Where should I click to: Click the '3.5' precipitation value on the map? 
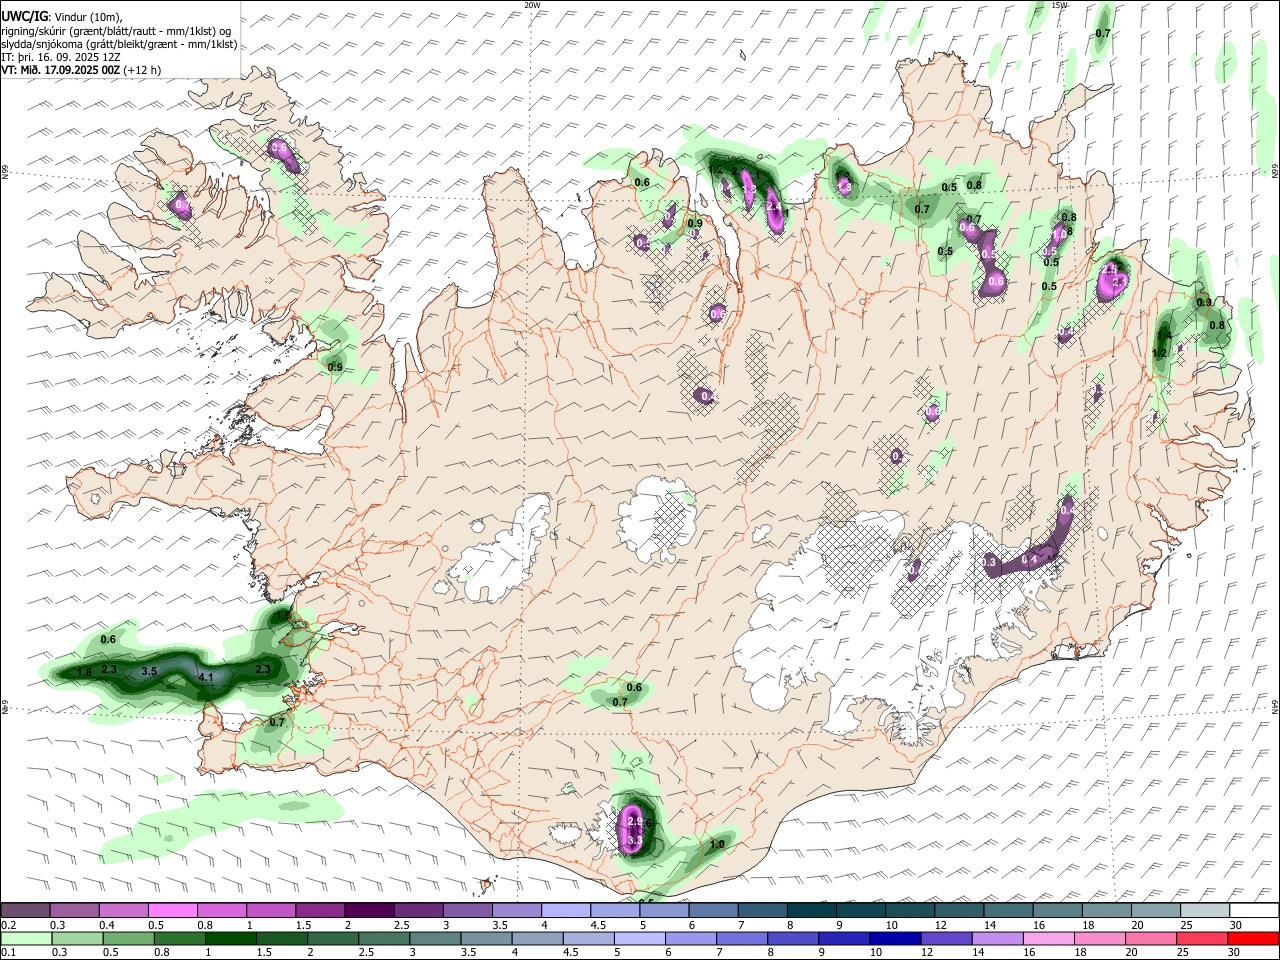pos(150,671)
